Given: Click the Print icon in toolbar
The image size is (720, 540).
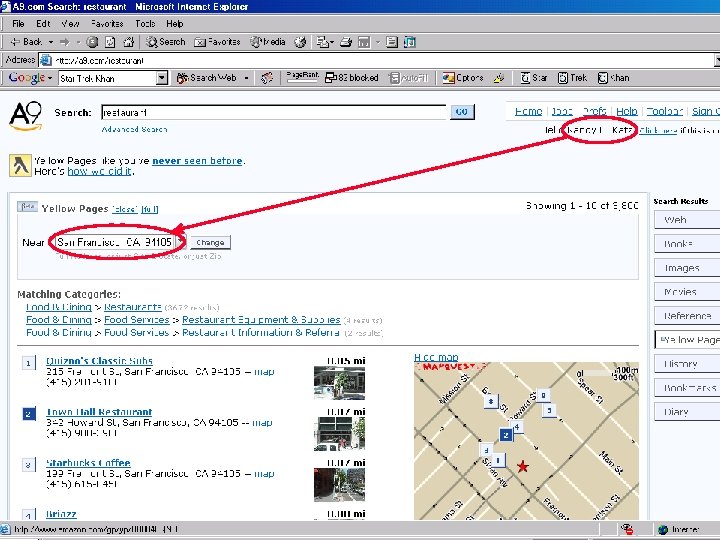Looking at the screenshot, I should pos(346,42).
